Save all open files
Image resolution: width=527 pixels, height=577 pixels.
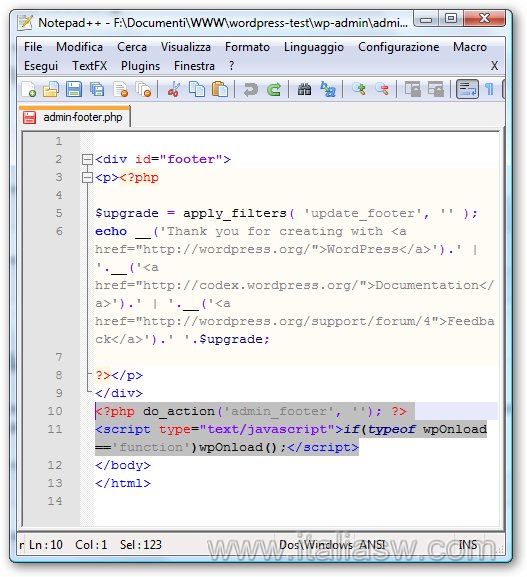click(97, 89)
